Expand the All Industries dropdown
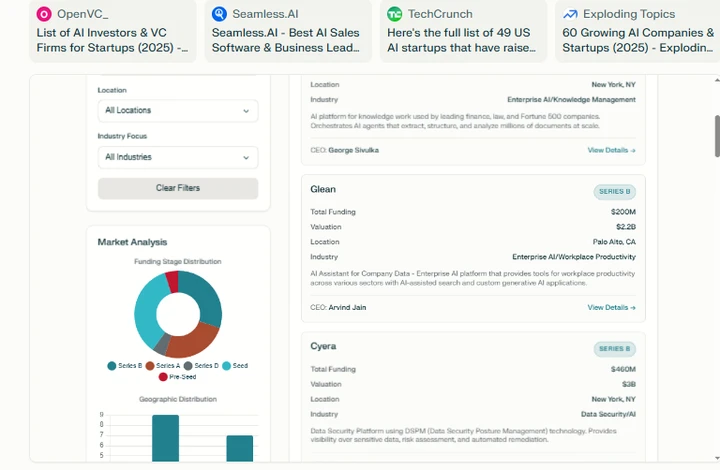Image resolution: width=720 pixels, height=470 pixels. click(177, 157)
